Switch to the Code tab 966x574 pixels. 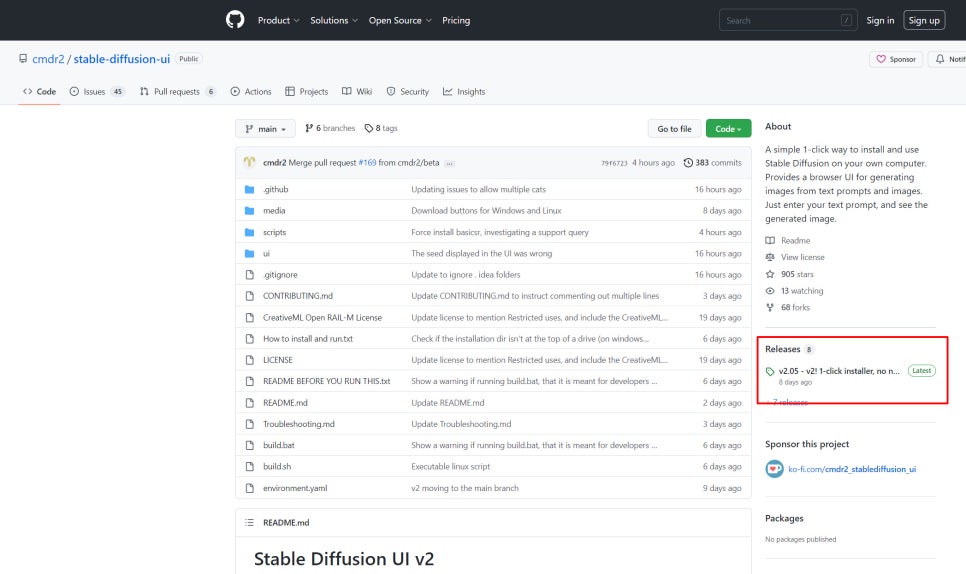39,91
